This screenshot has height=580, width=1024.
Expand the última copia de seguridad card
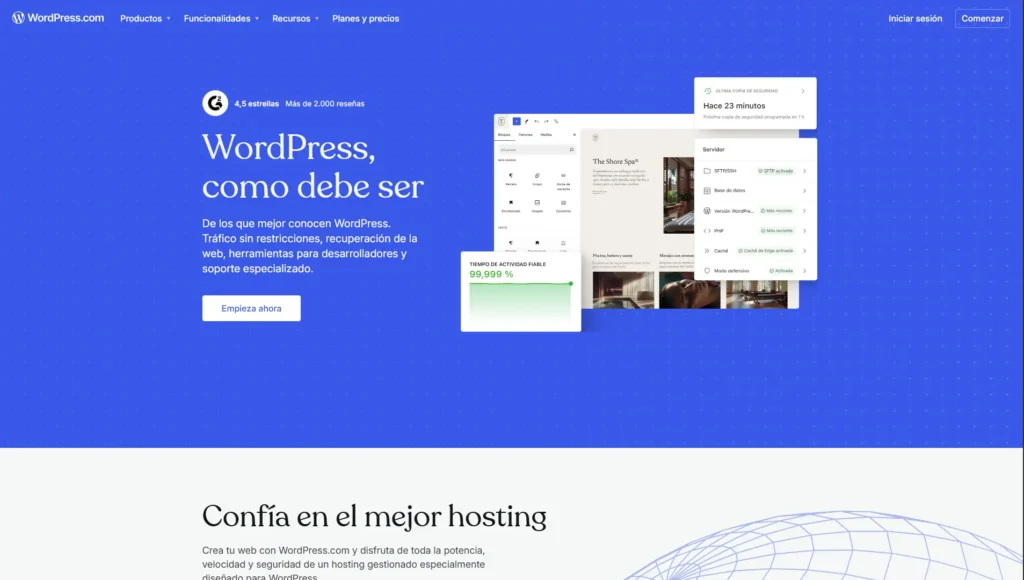click(x=803, y=91)
